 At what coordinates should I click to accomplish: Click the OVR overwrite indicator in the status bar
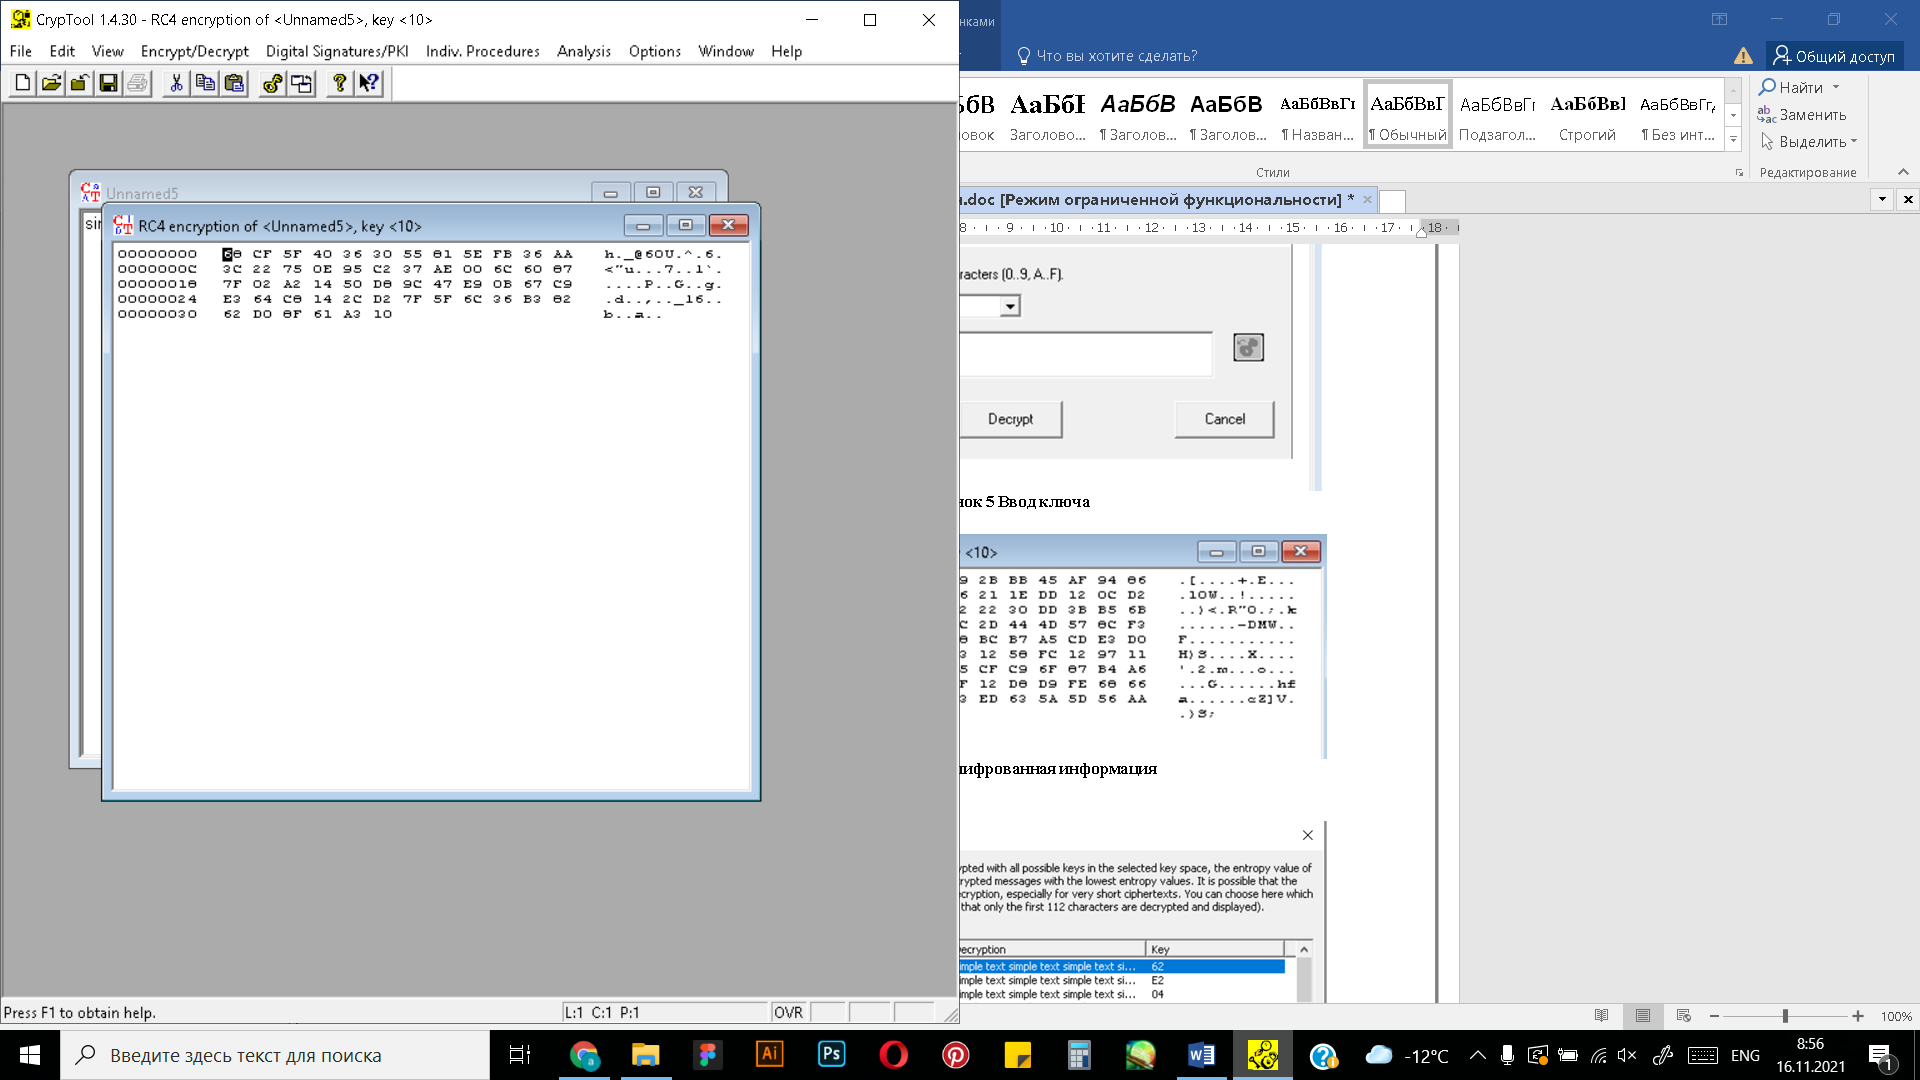point(788,1013)
